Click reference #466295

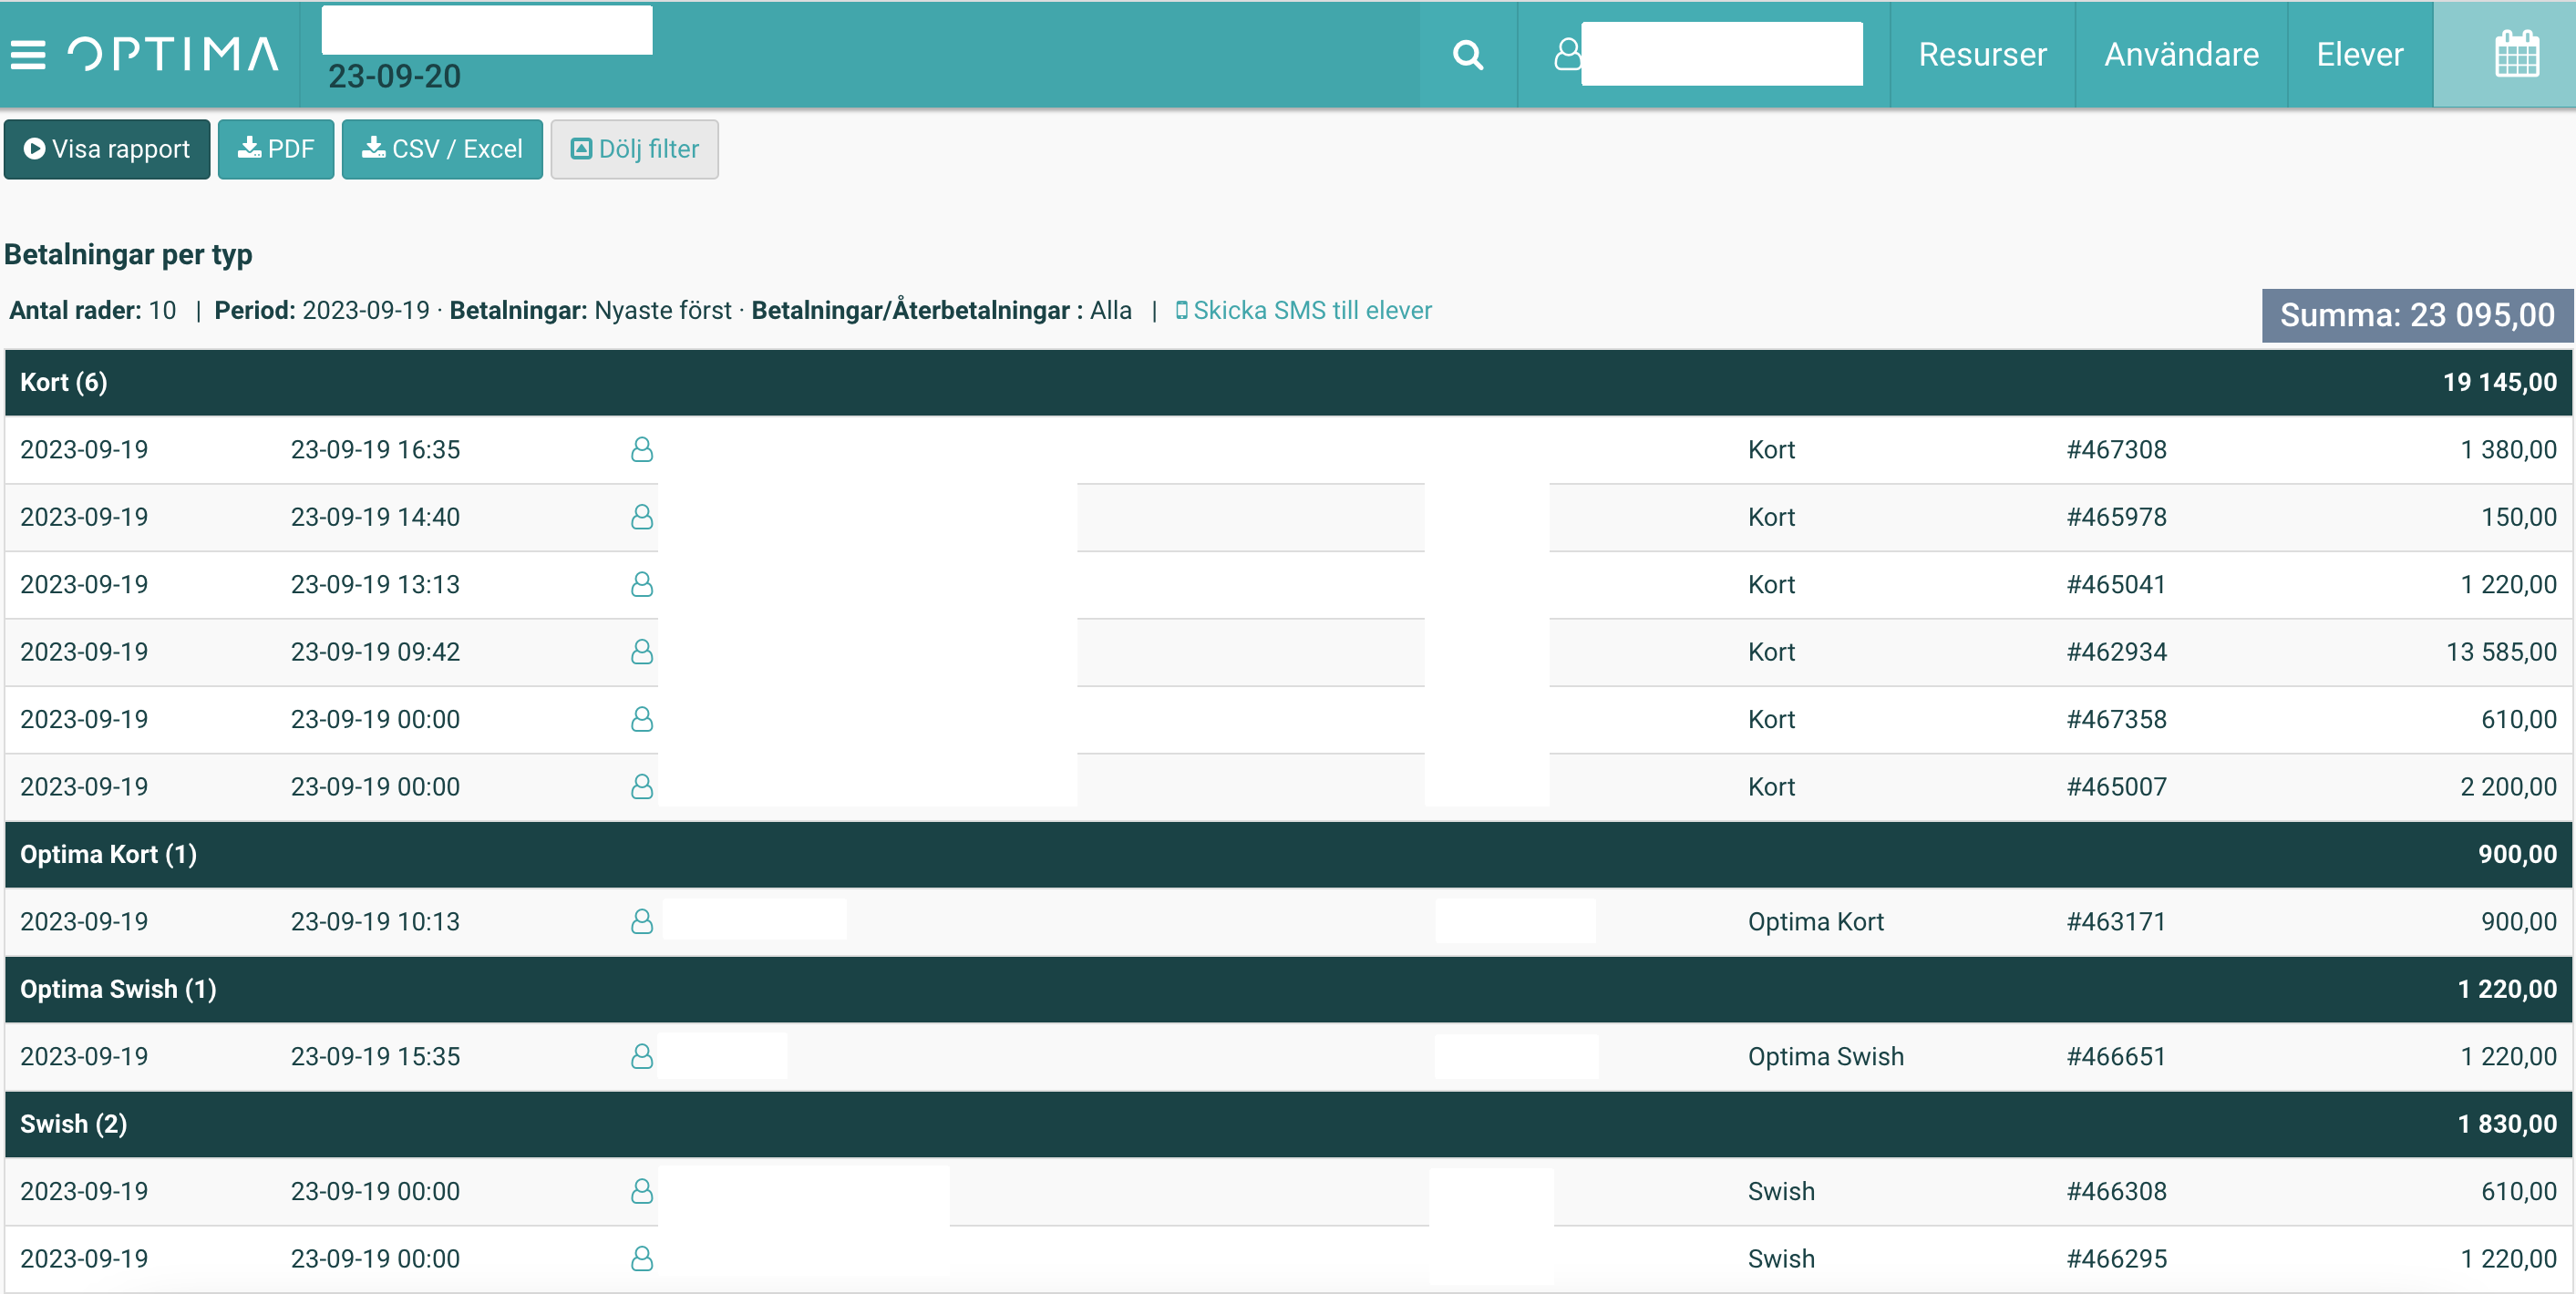[2116, 1258]
